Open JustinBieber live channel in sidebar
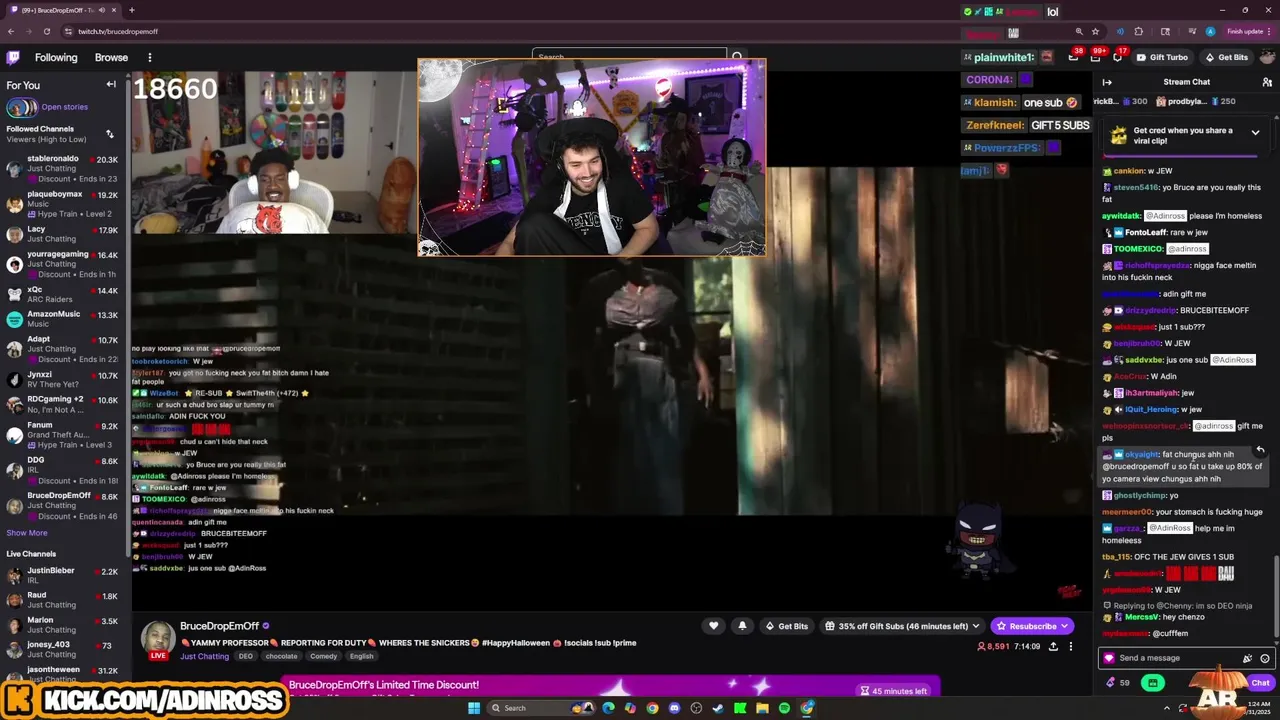 62,575
